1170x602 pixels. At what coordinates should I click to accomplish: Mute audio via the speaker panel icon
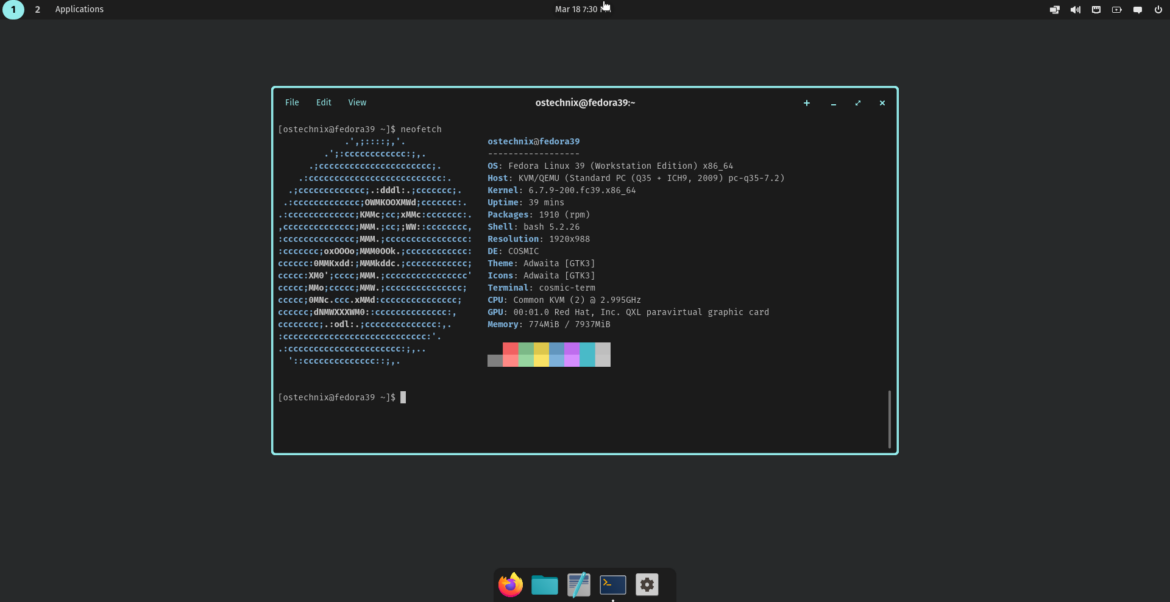point(1073,9)
